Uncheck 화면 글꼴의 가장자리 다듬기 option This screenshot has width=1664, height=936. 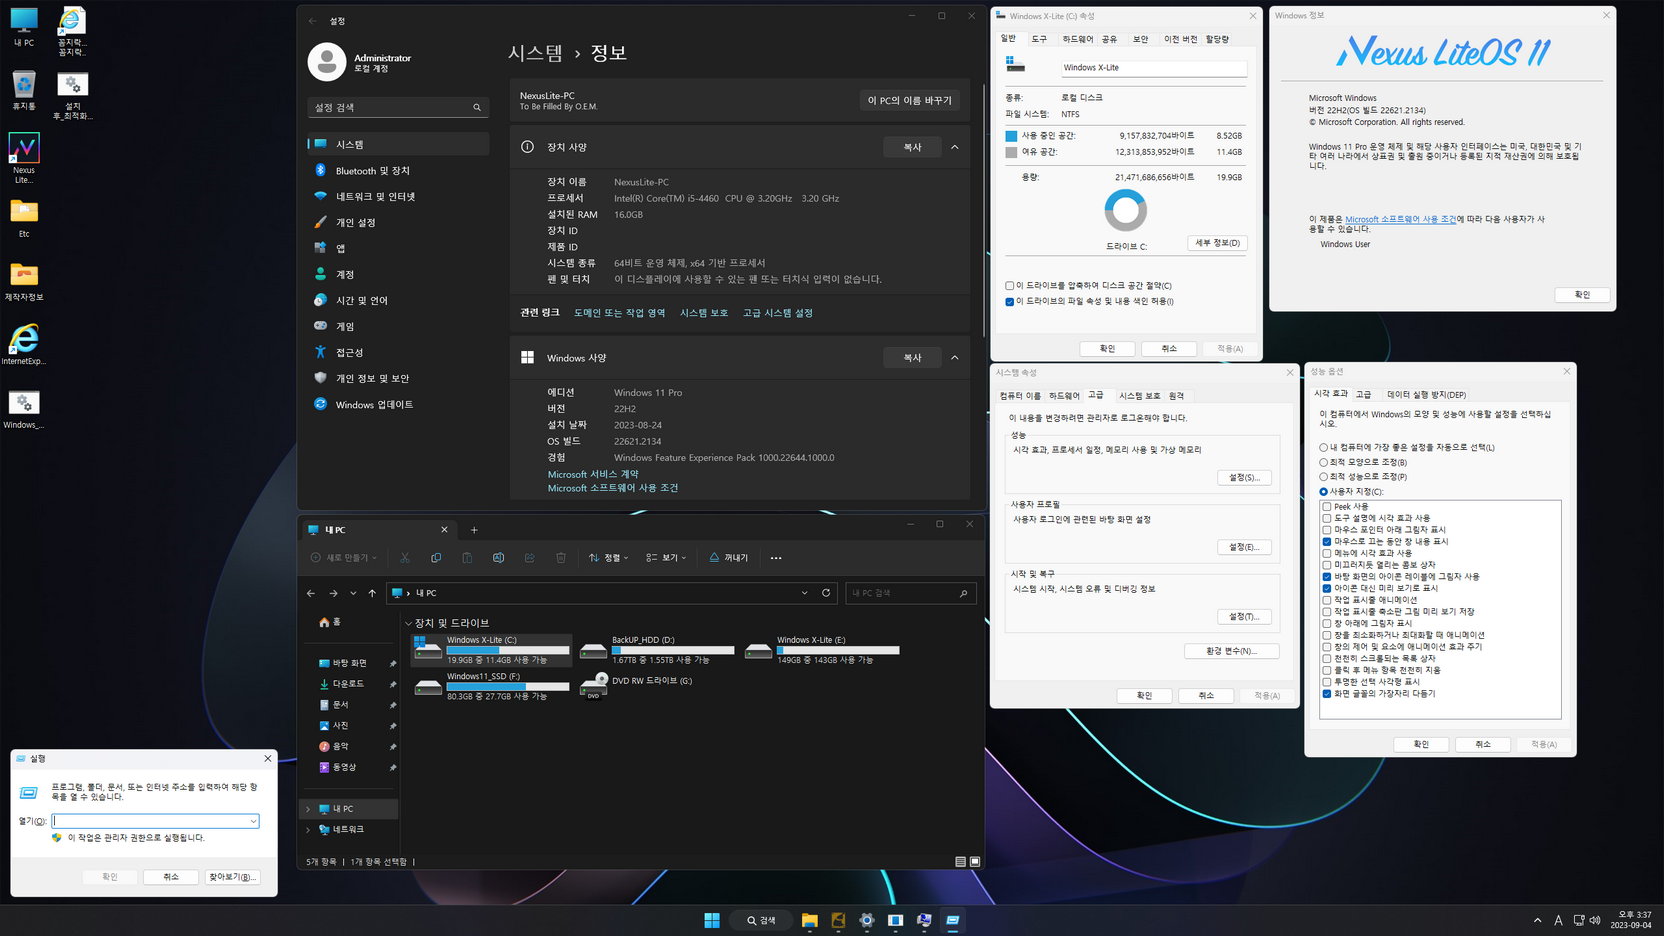tap(1327, 694)
